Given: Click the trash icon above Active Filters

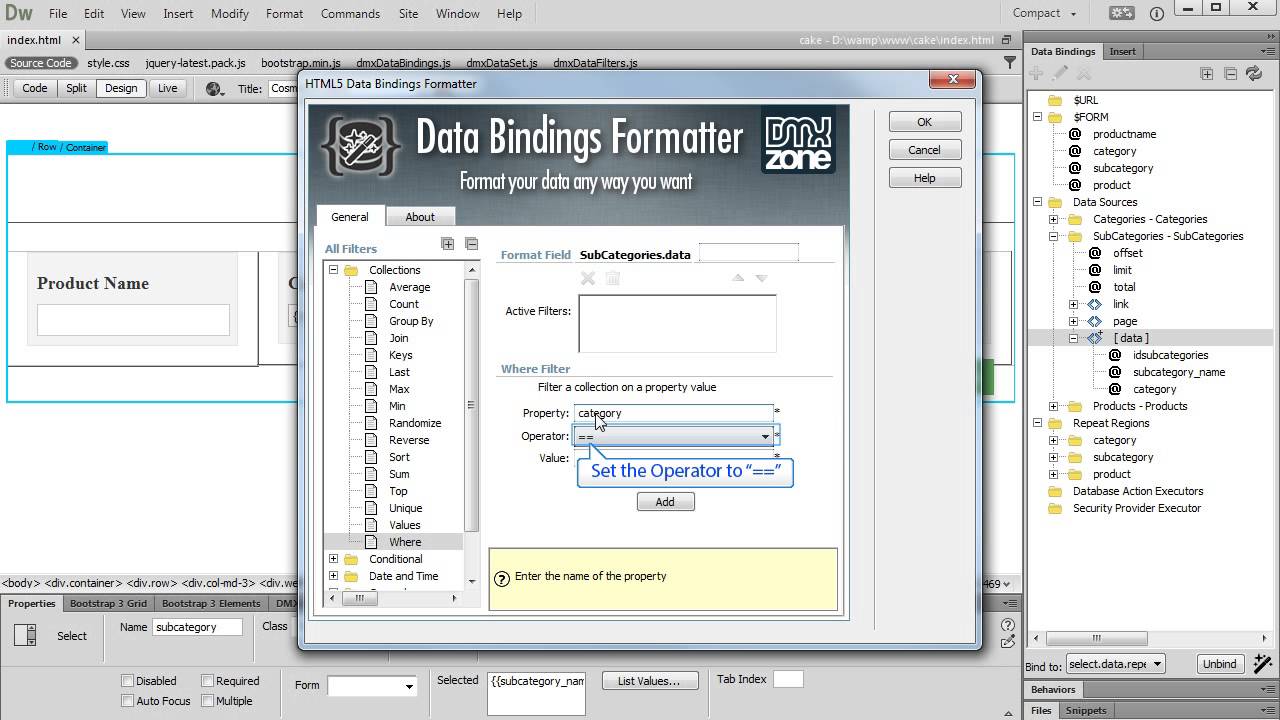Looking at the screenshot, I should [x=613, y=278].
